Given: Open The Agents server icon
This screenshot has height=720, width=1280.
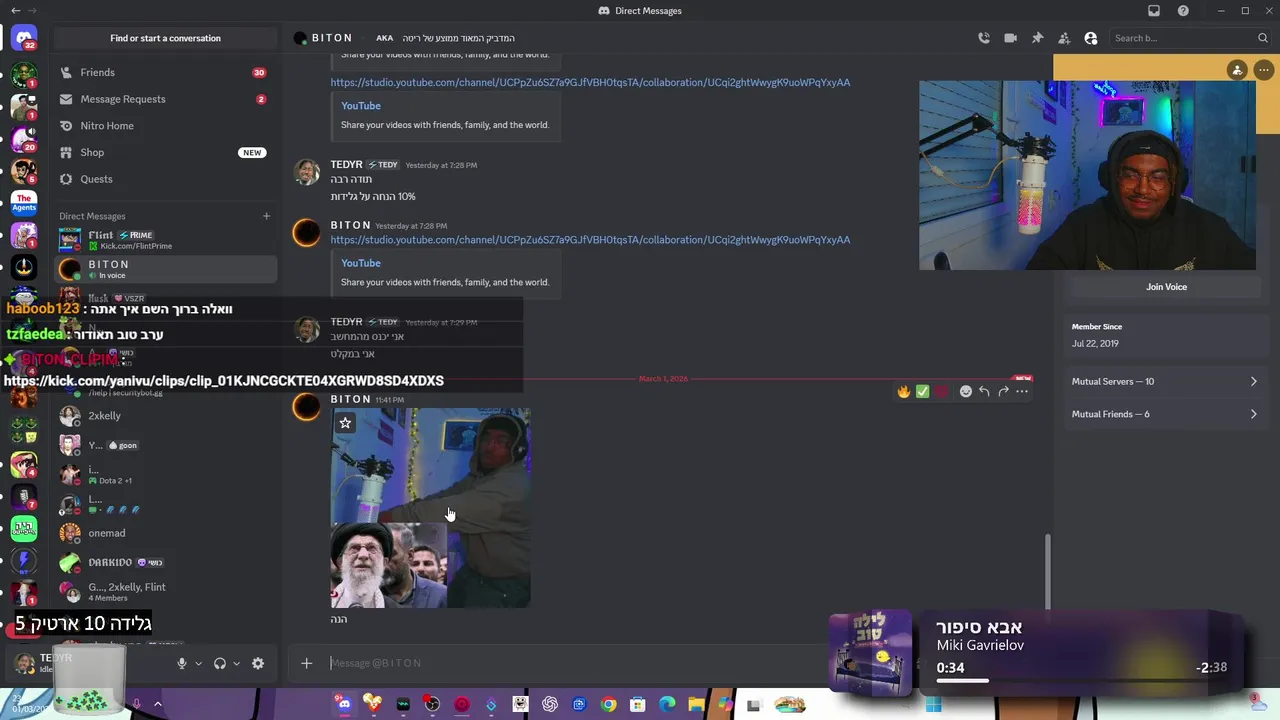Looking at the screenshot, I should point(24,202).
